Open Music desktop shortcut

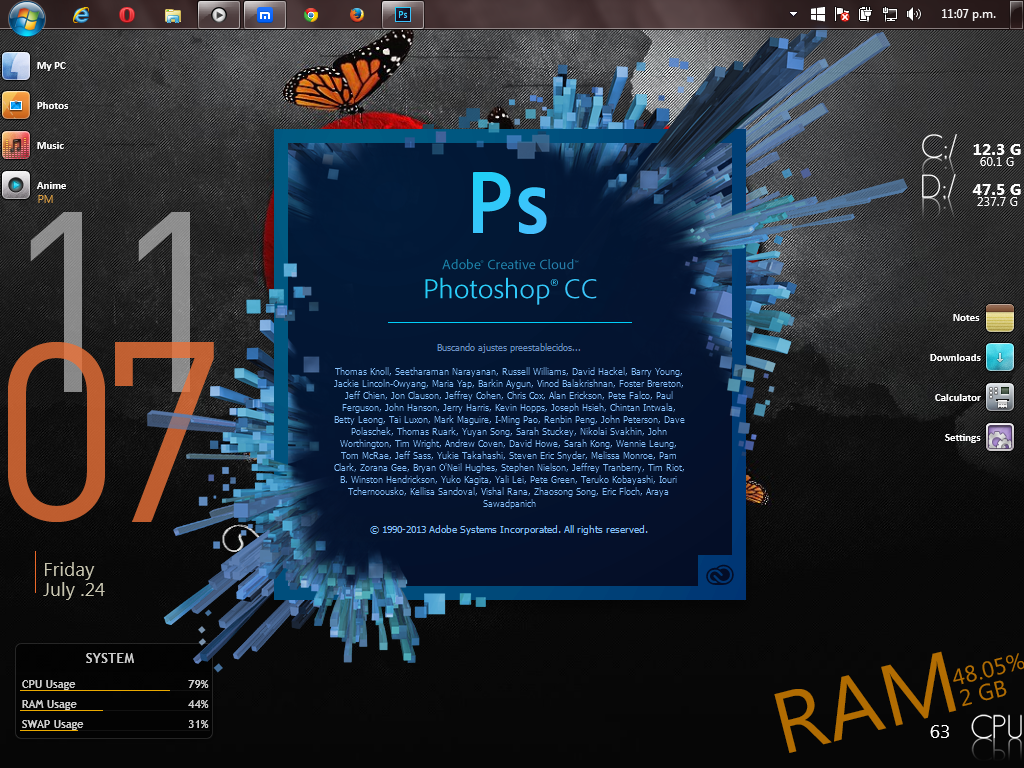click(x=33, y=145)
